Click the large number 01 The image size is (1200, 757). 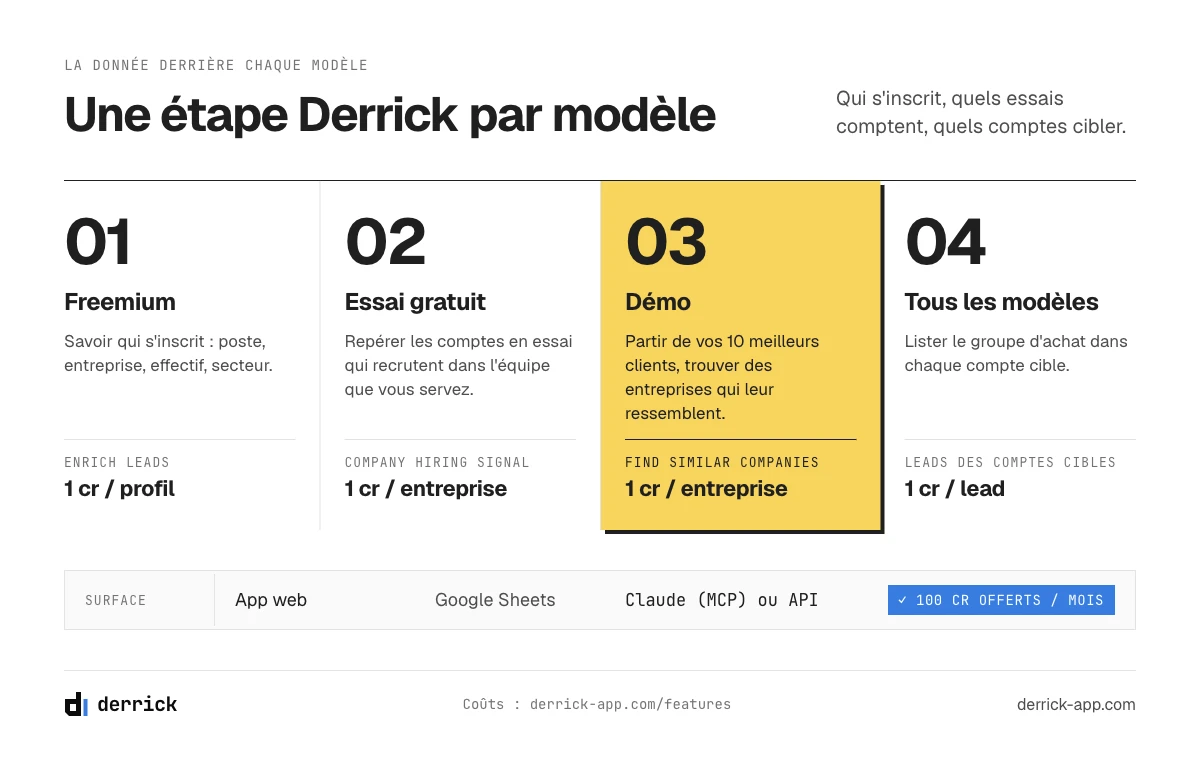click(98, 242)
